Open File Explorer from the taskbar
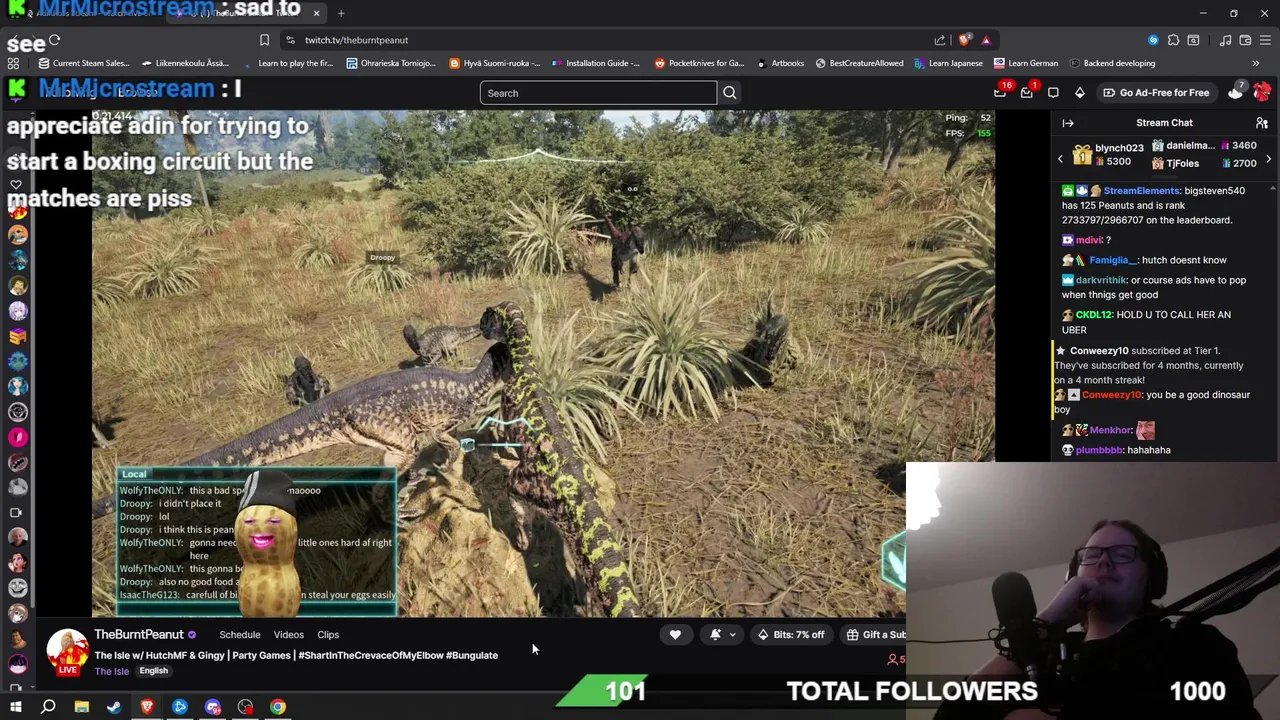Screen dimensions: 1280x720 pyautogui.click(x=82, y=707)
